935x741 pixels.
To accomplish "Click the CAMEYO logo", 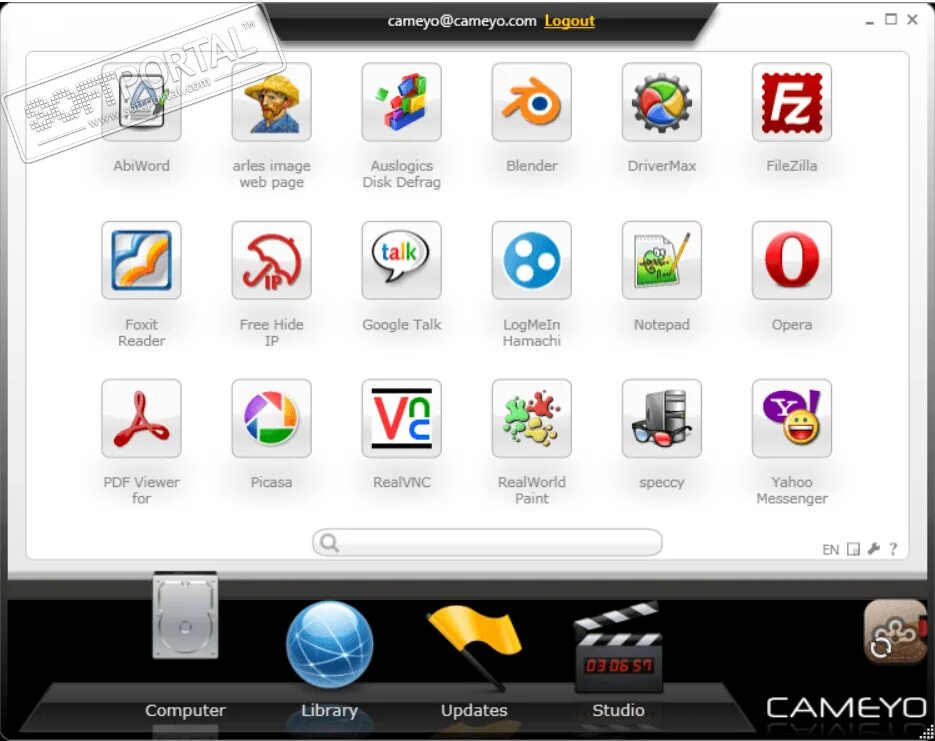I will coord(846,708).
